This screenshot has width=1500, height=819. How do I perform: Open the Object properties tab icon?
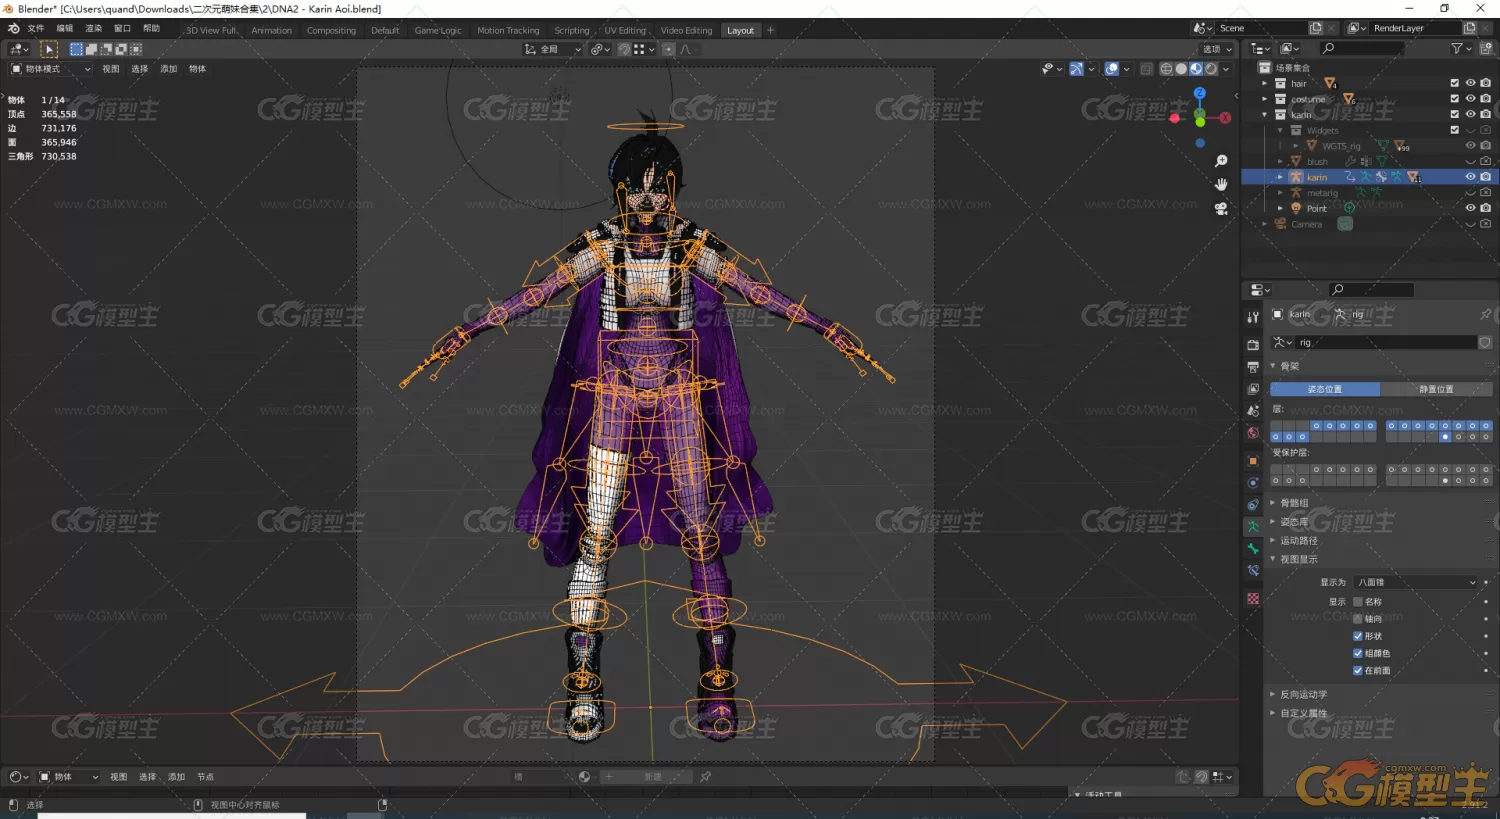(1253, 461)
